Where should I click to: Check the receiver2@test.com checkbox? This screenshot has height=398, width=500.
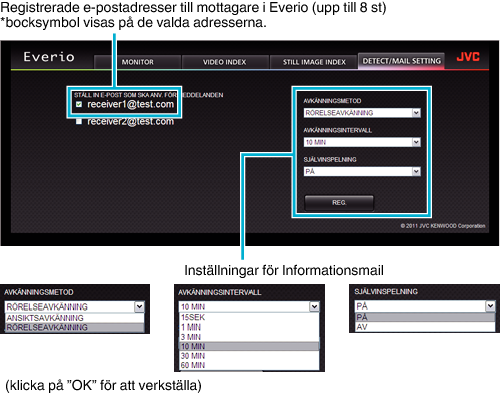[79, 121]
